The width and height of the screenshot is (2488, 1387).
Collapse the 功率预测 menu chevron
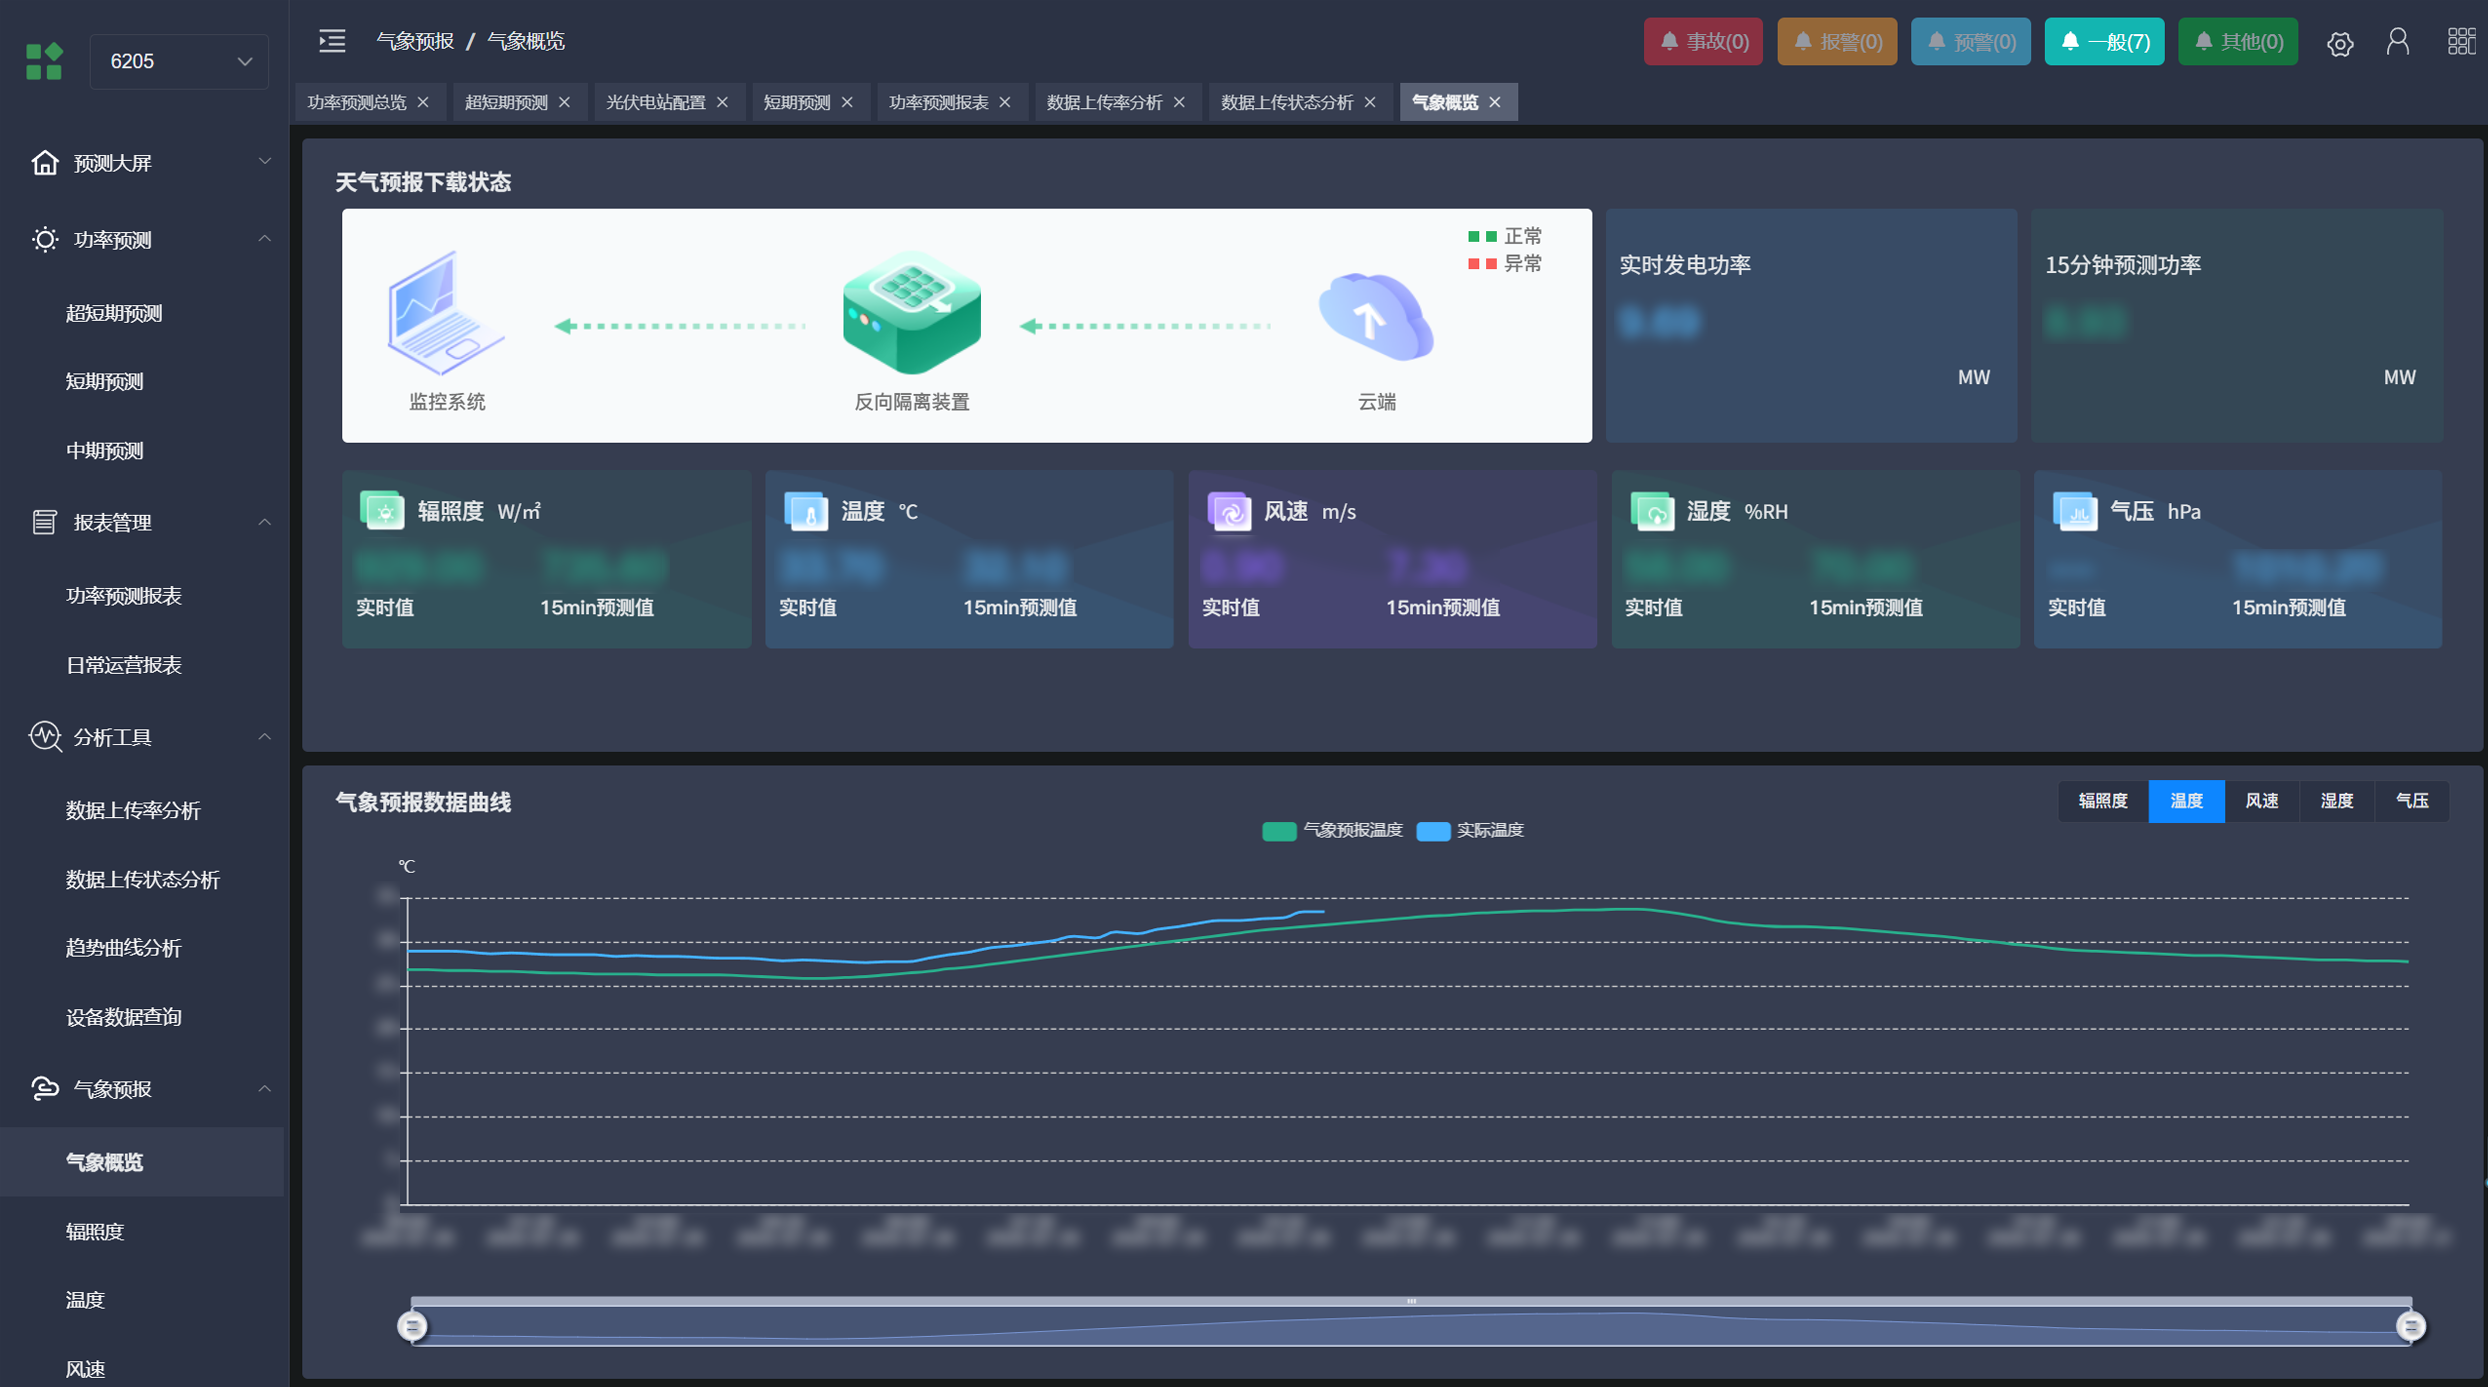click(264, 239)
